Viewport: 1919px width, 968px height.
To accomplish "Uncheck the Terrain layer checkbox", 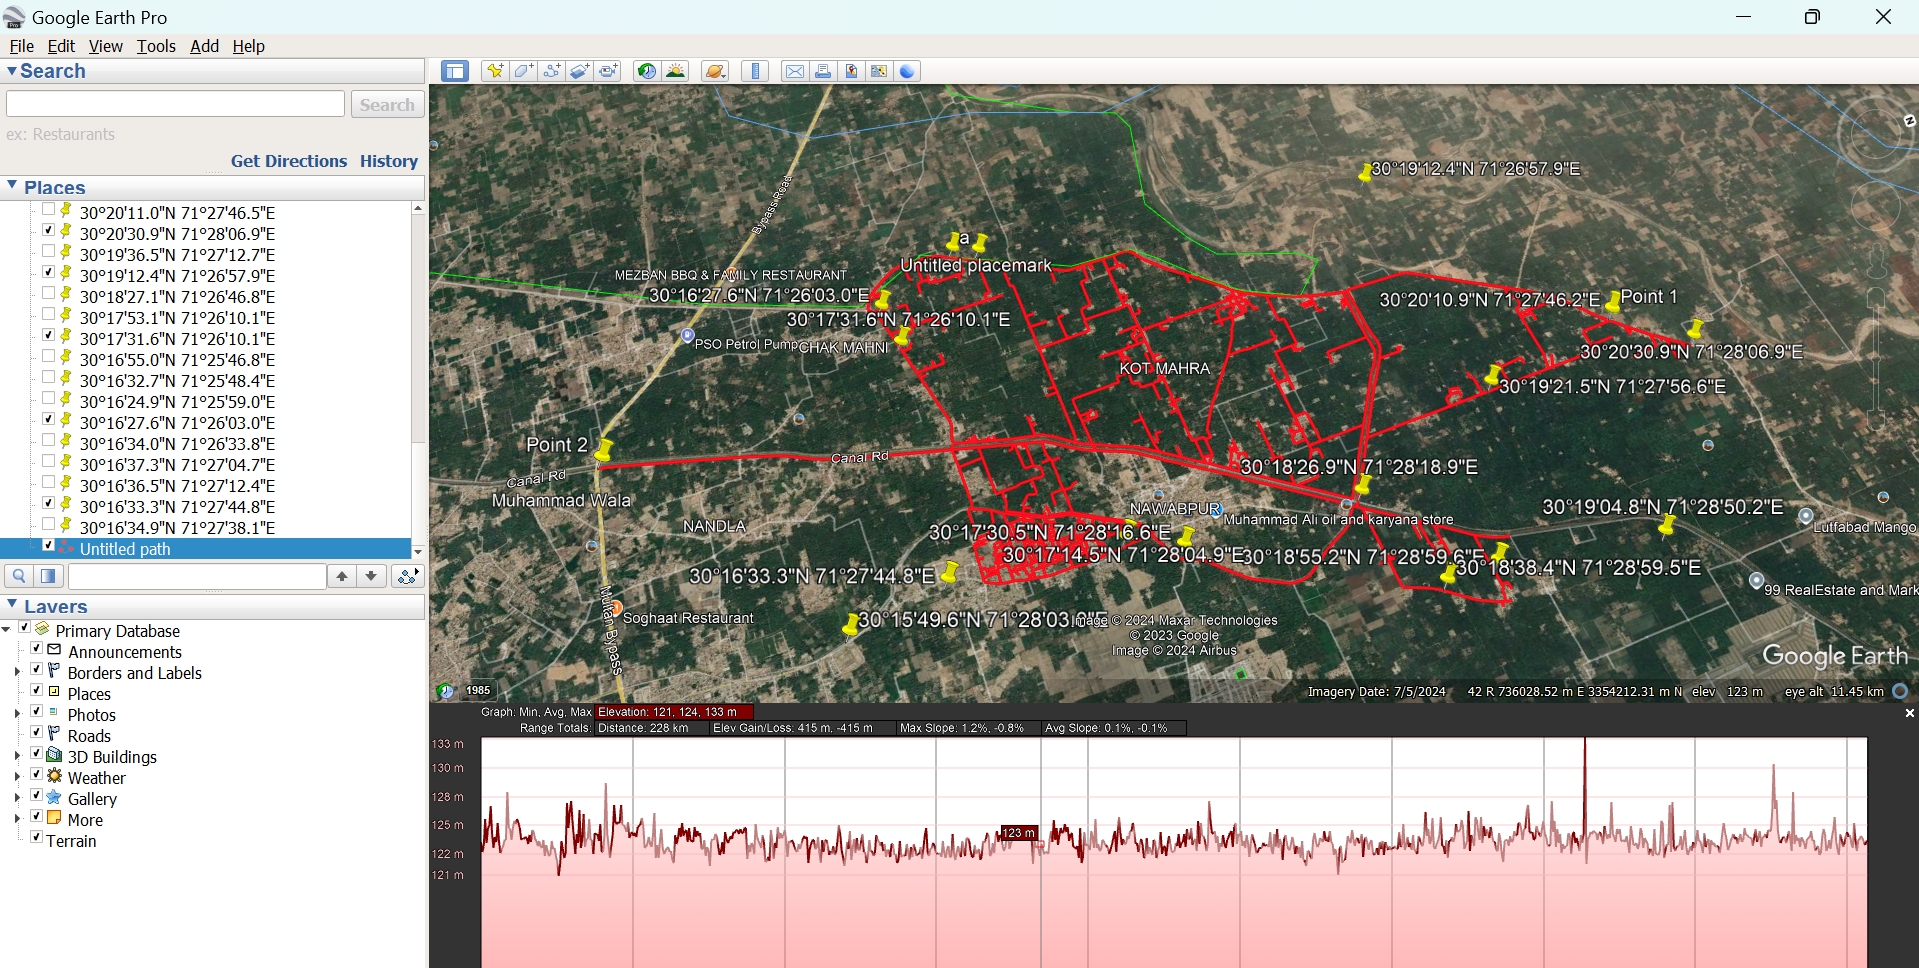I will [36, 838].
